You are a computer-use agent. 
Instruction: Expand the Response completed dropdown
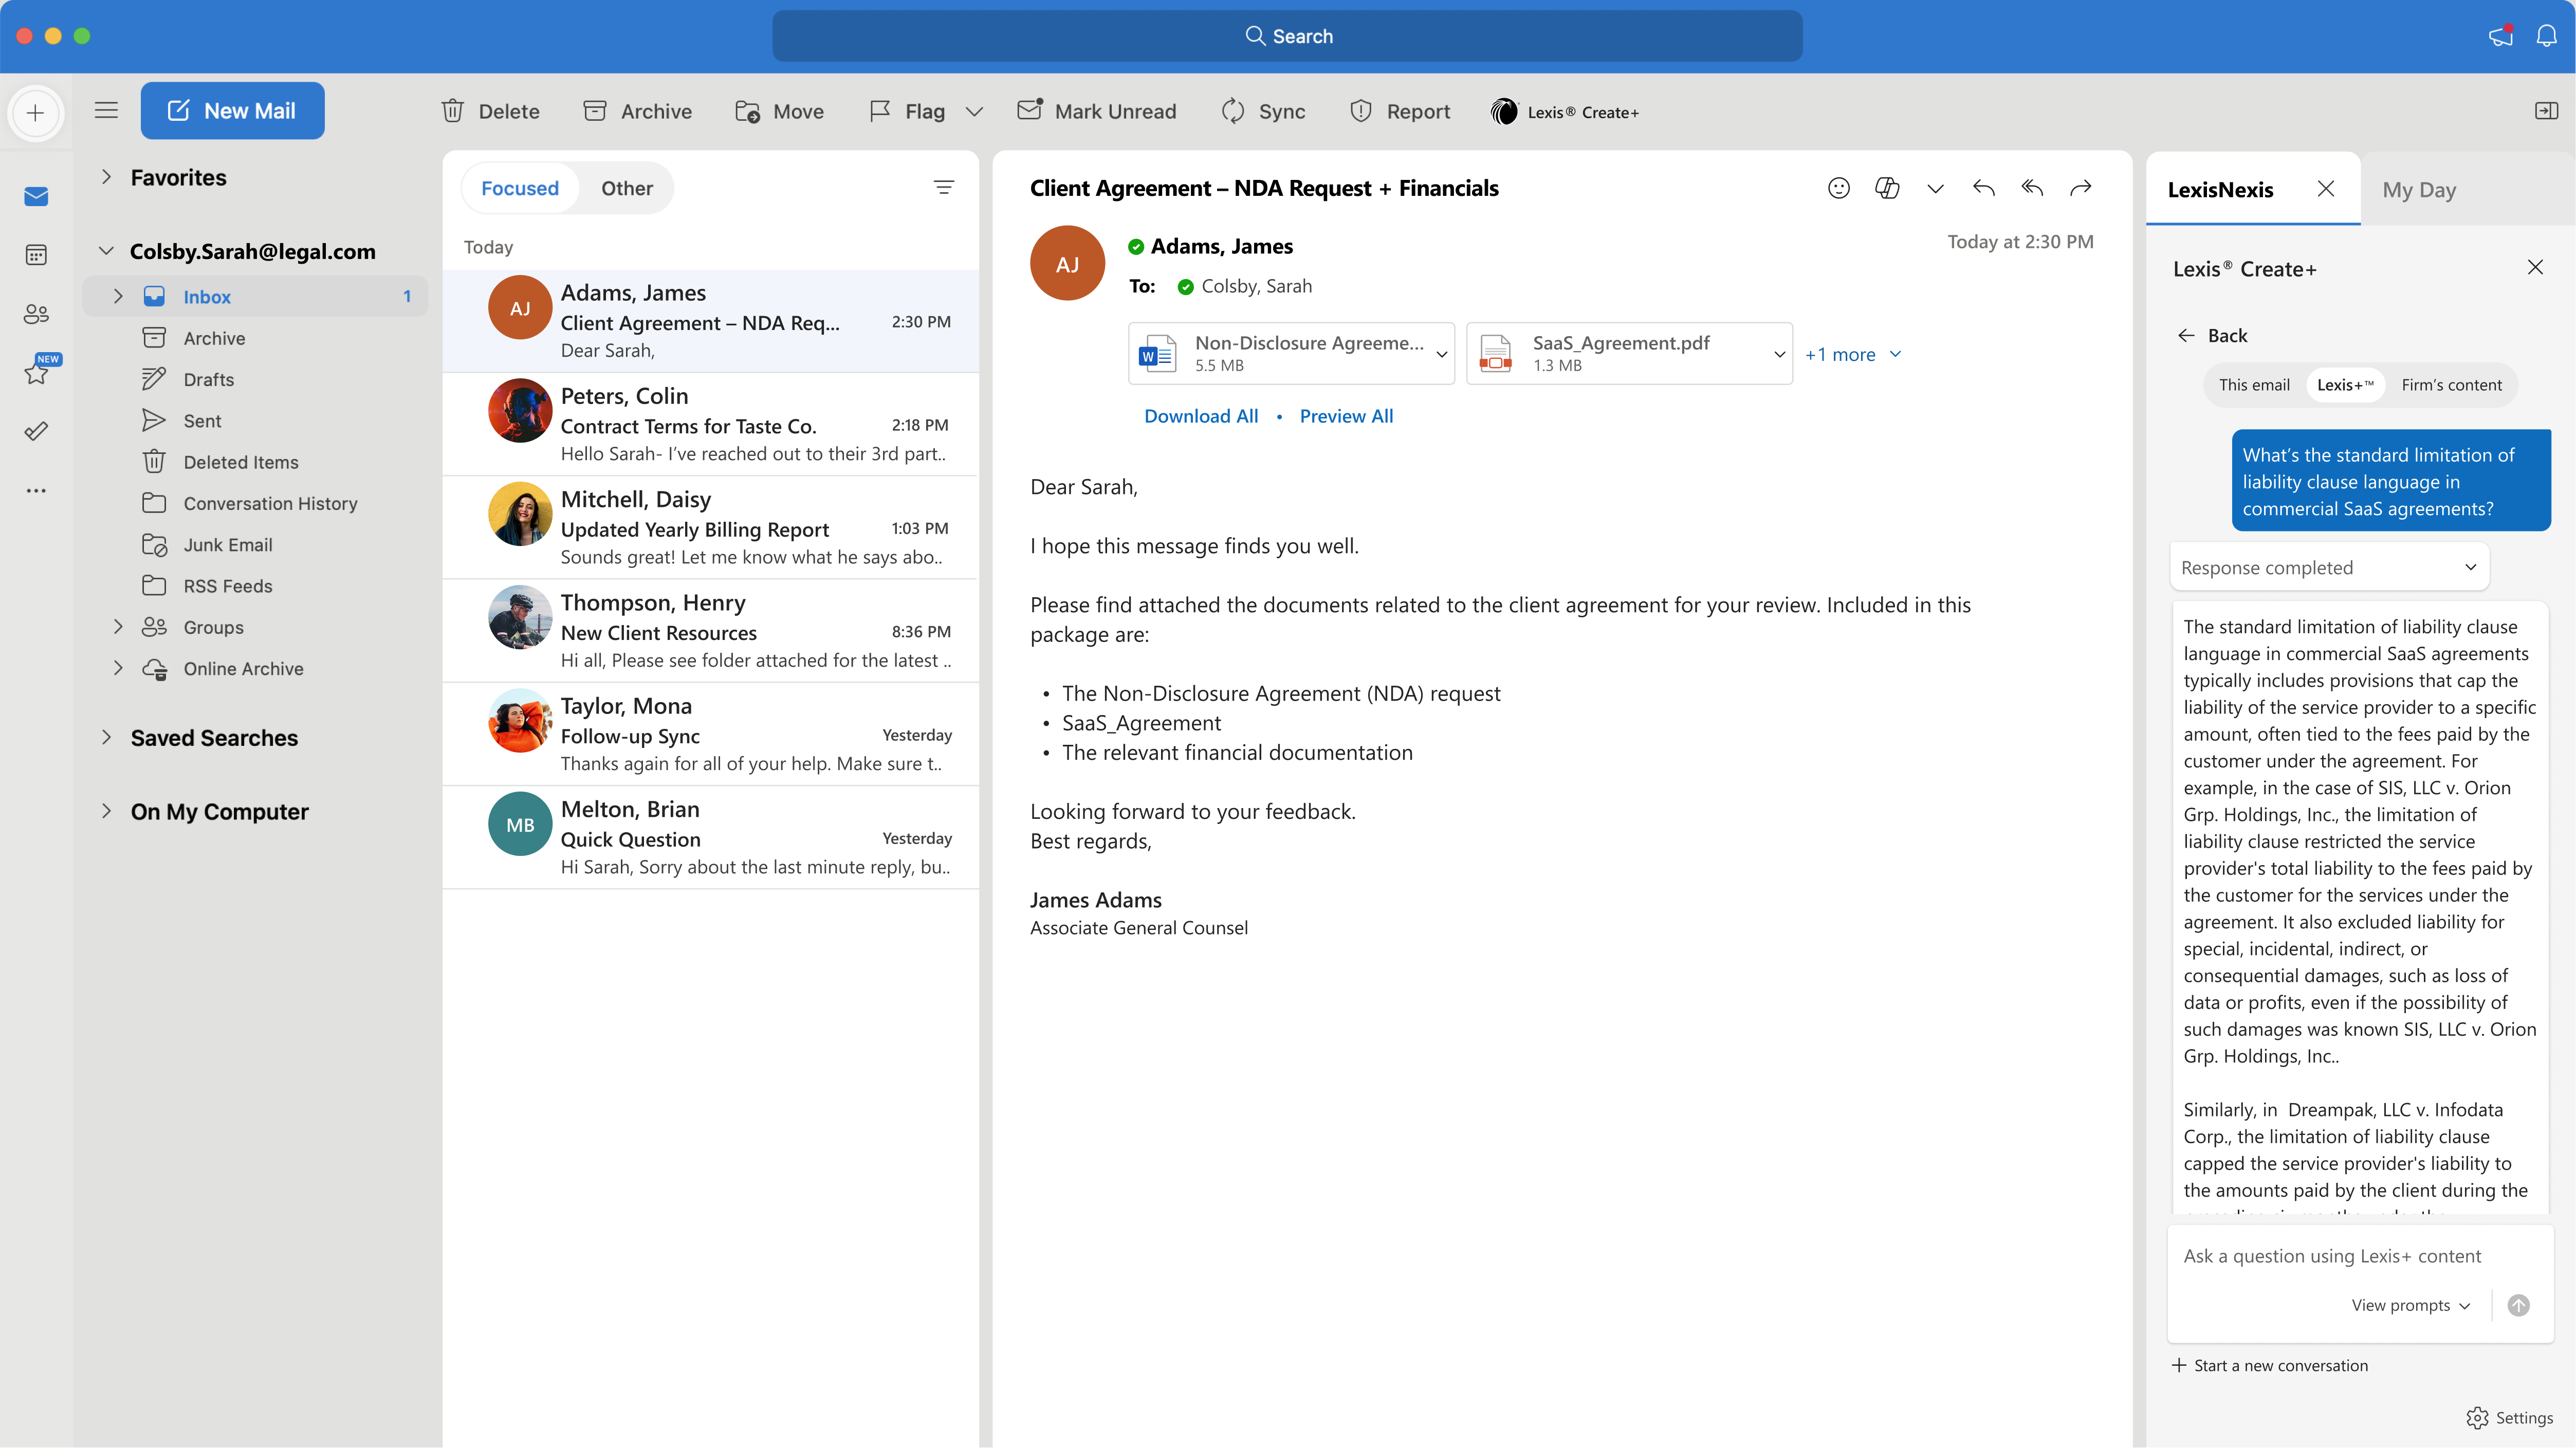[2329, 567]
